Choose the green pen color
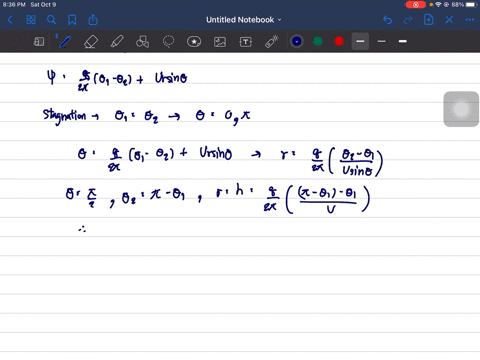 [x=318, y=41]
